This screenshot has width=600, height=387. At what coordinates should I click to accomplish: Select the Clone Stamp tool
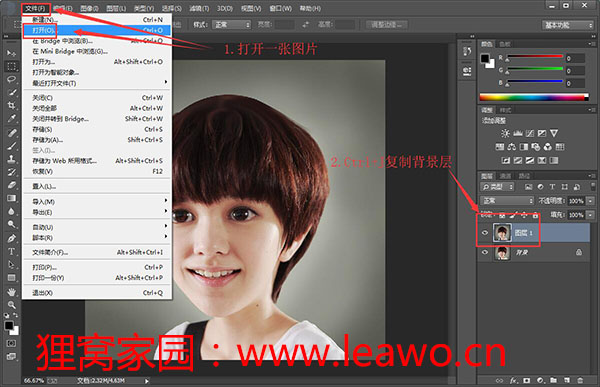point(11,159)
